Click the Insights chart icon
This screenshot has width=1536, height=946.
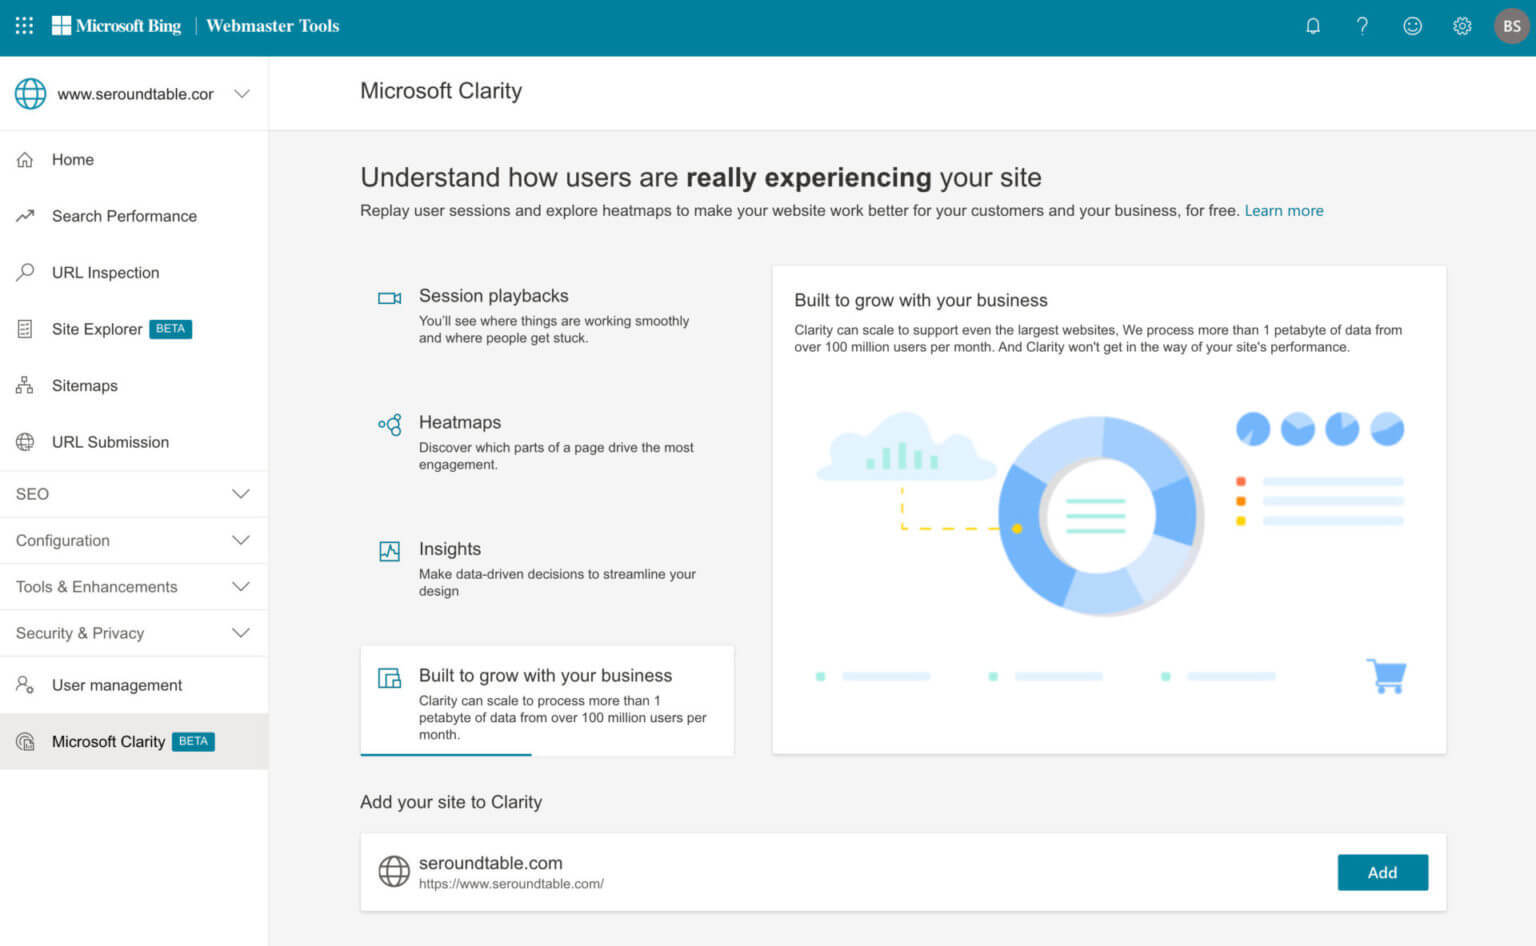(x=390, y=551)
